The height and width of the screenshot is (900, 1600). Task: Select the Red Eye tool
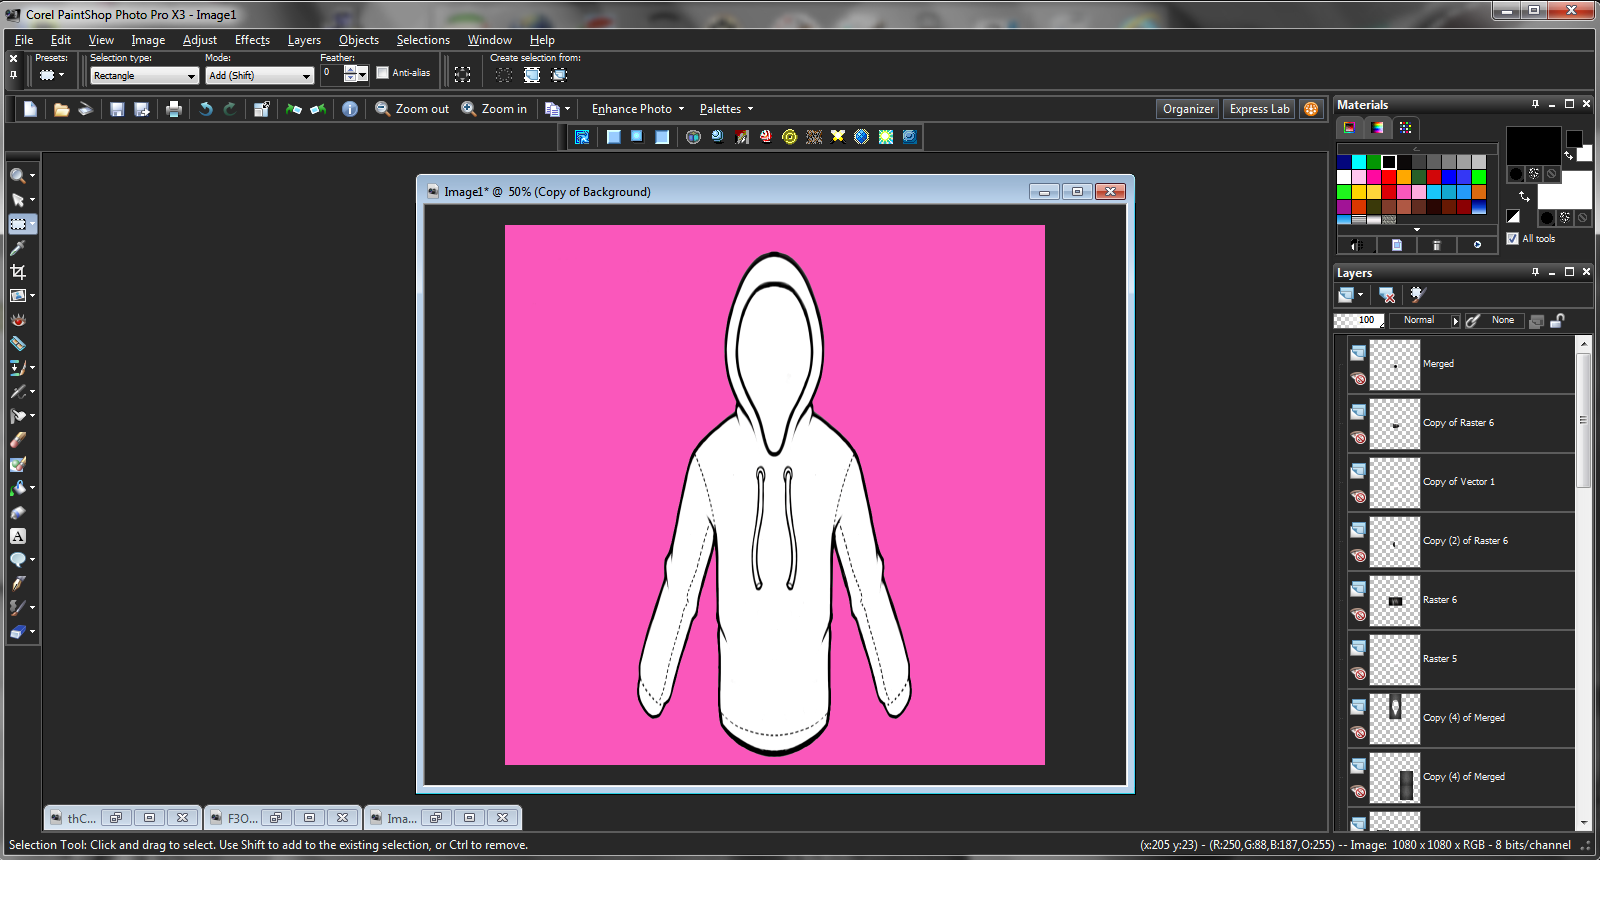18,320
